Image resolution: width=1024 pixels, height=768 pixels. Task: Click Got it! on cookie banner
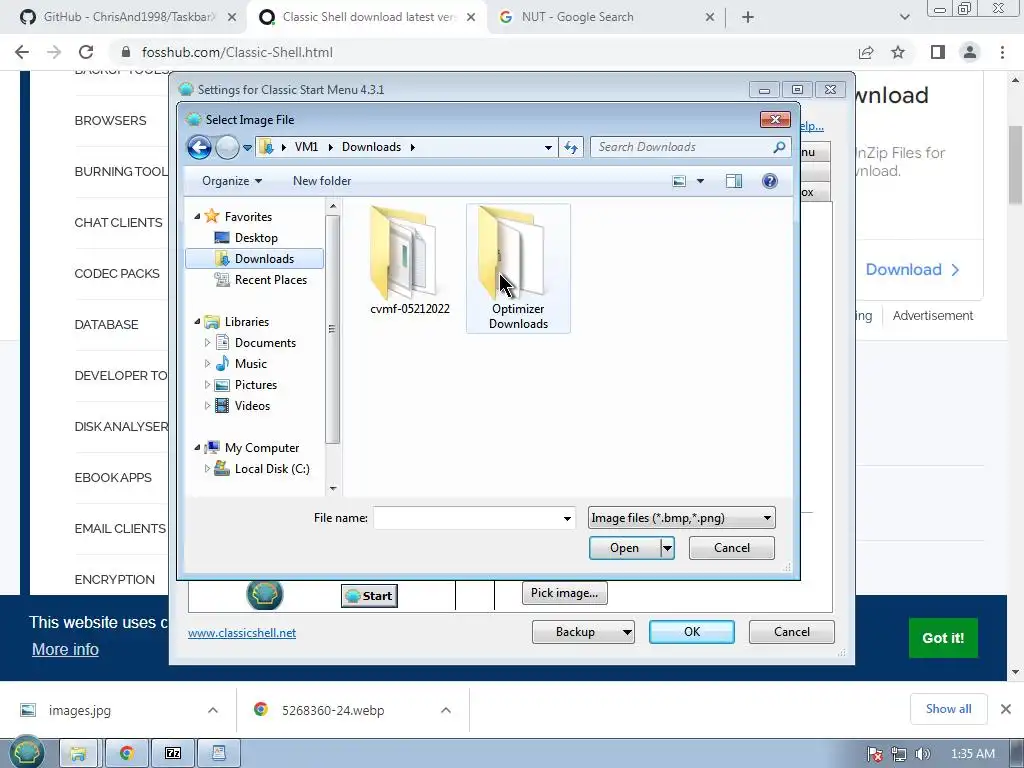tap(943, 638)
